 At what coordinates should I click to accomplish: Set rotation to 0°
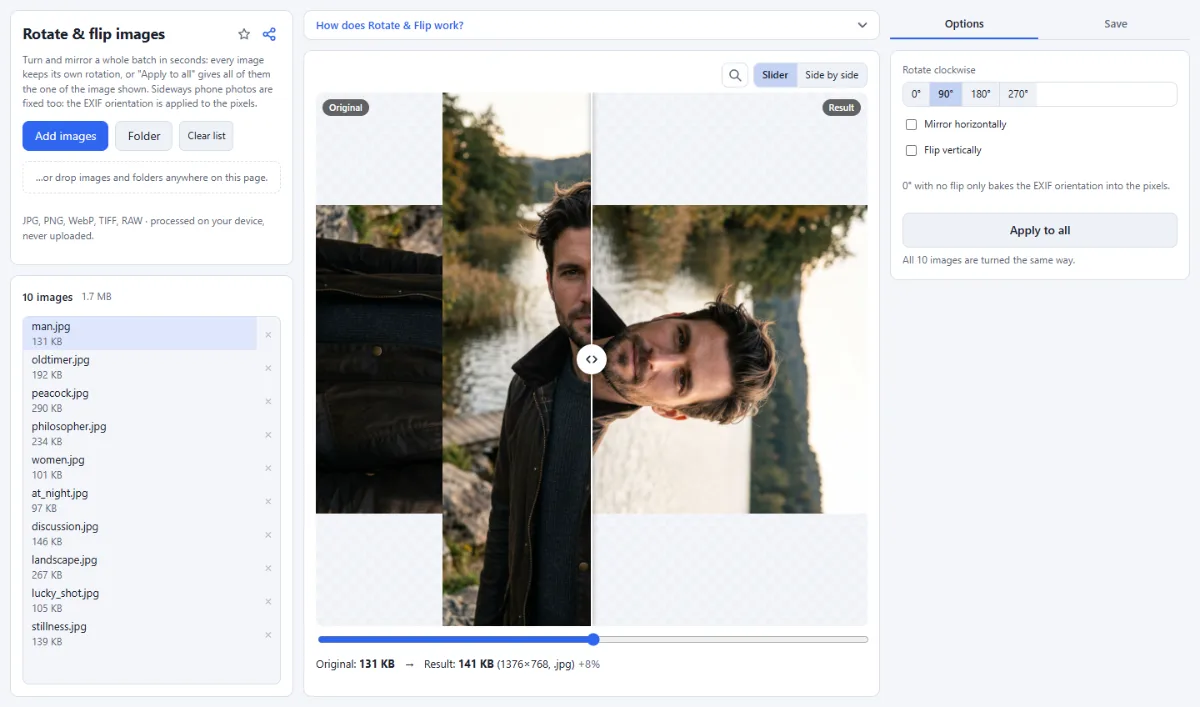[x=916, y=94]
